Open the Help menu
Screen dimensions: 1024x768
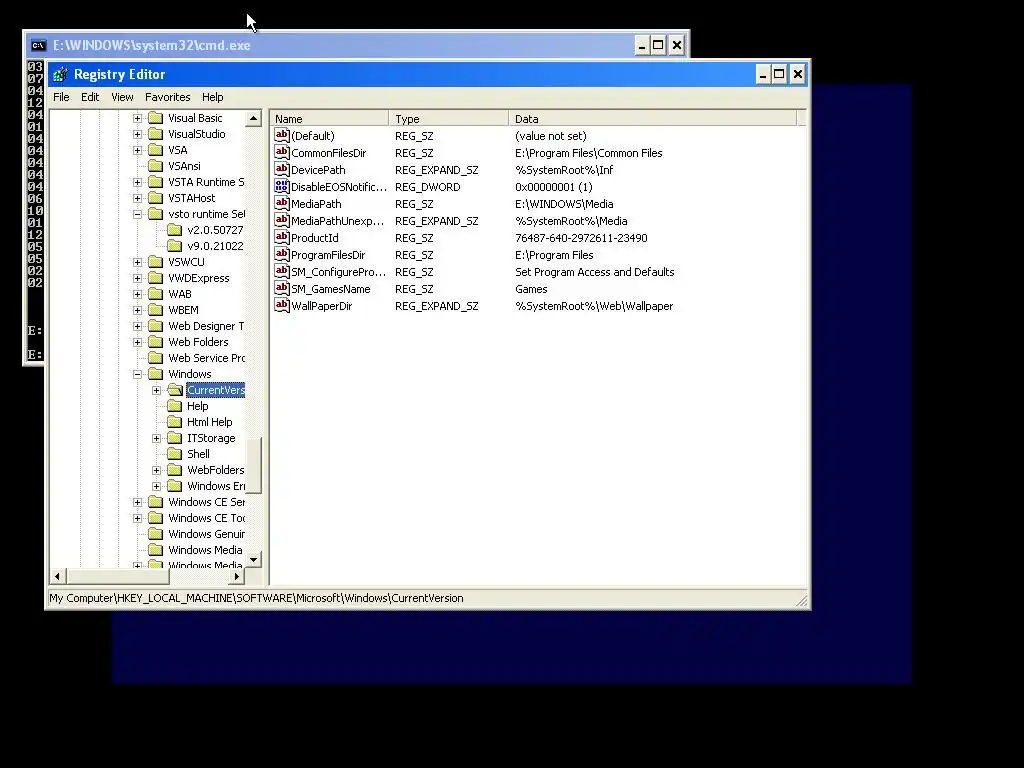(x=212, y=97)
